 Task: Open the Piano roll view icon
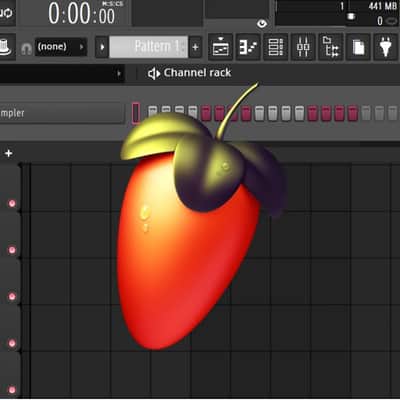248,47
